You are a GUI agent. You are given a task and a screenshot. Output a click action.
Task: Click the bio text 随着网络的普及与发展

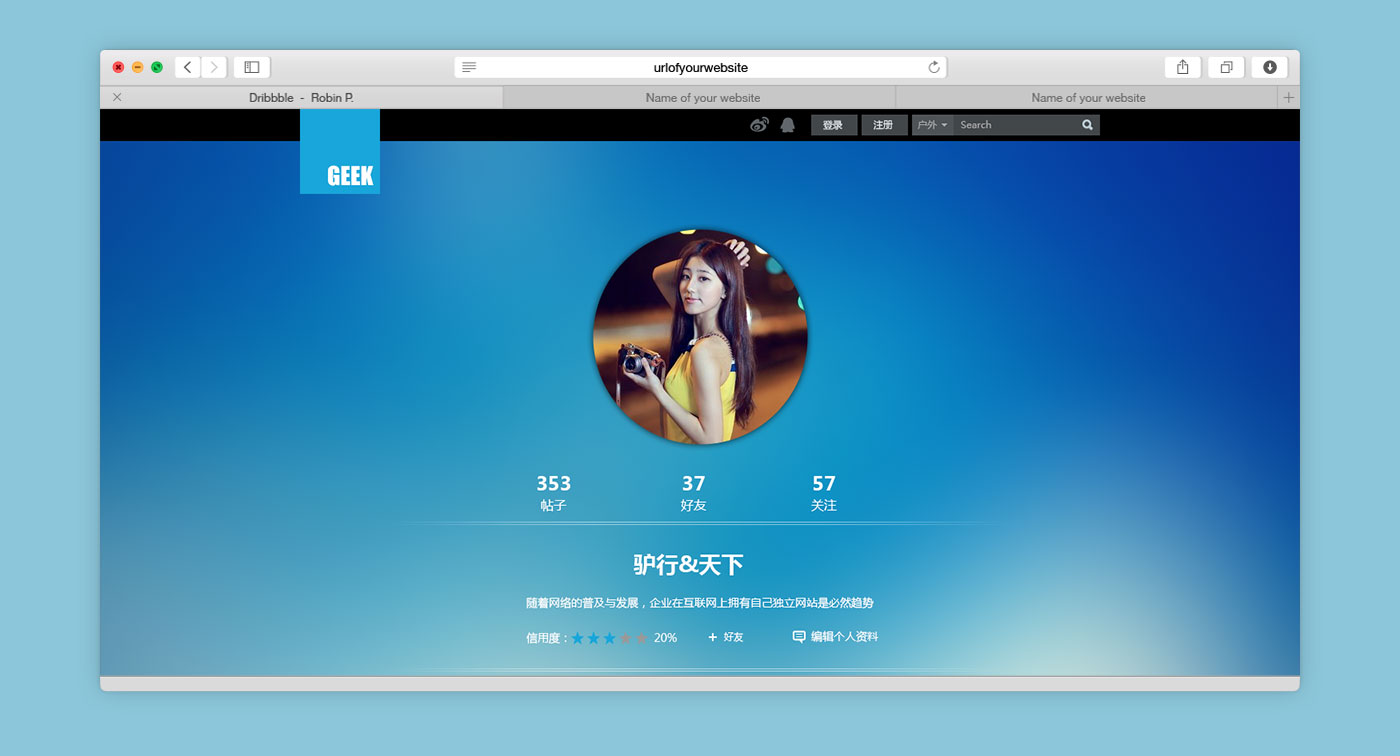[x=700, y=603]
